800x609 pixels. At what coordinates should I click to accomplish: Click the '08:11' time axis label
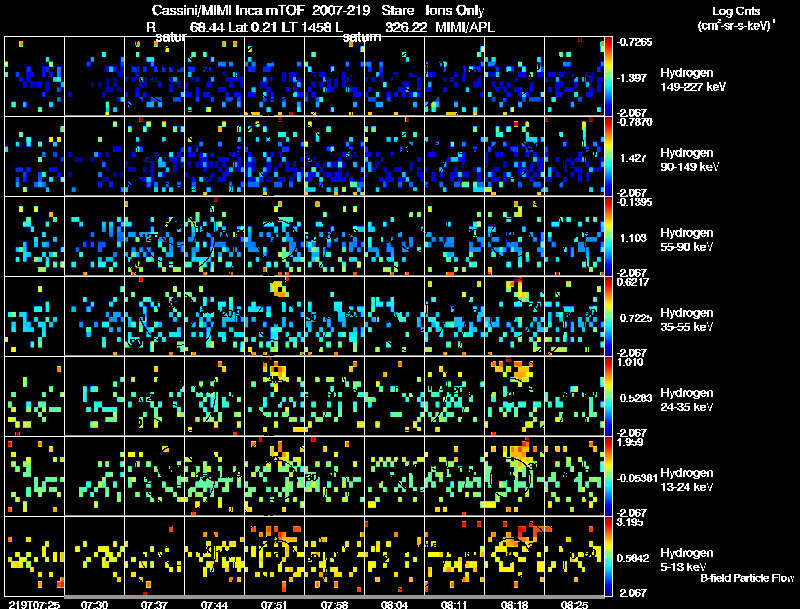tap(454, 604)
